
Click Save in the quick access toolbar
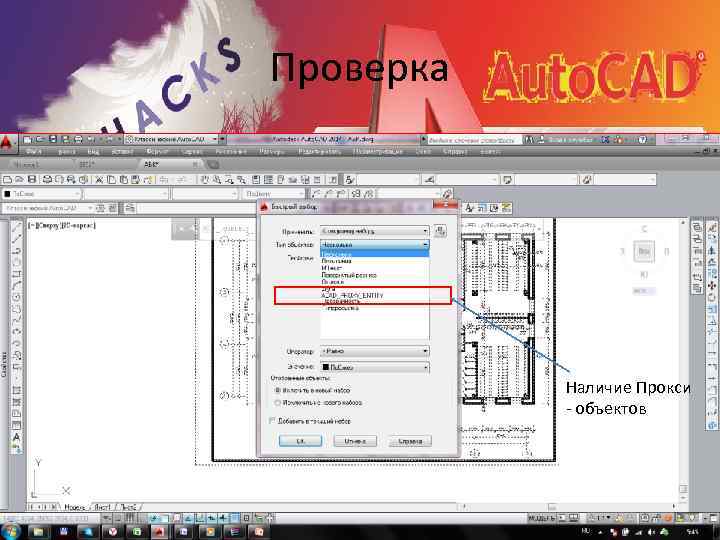(x=53, y=139)
